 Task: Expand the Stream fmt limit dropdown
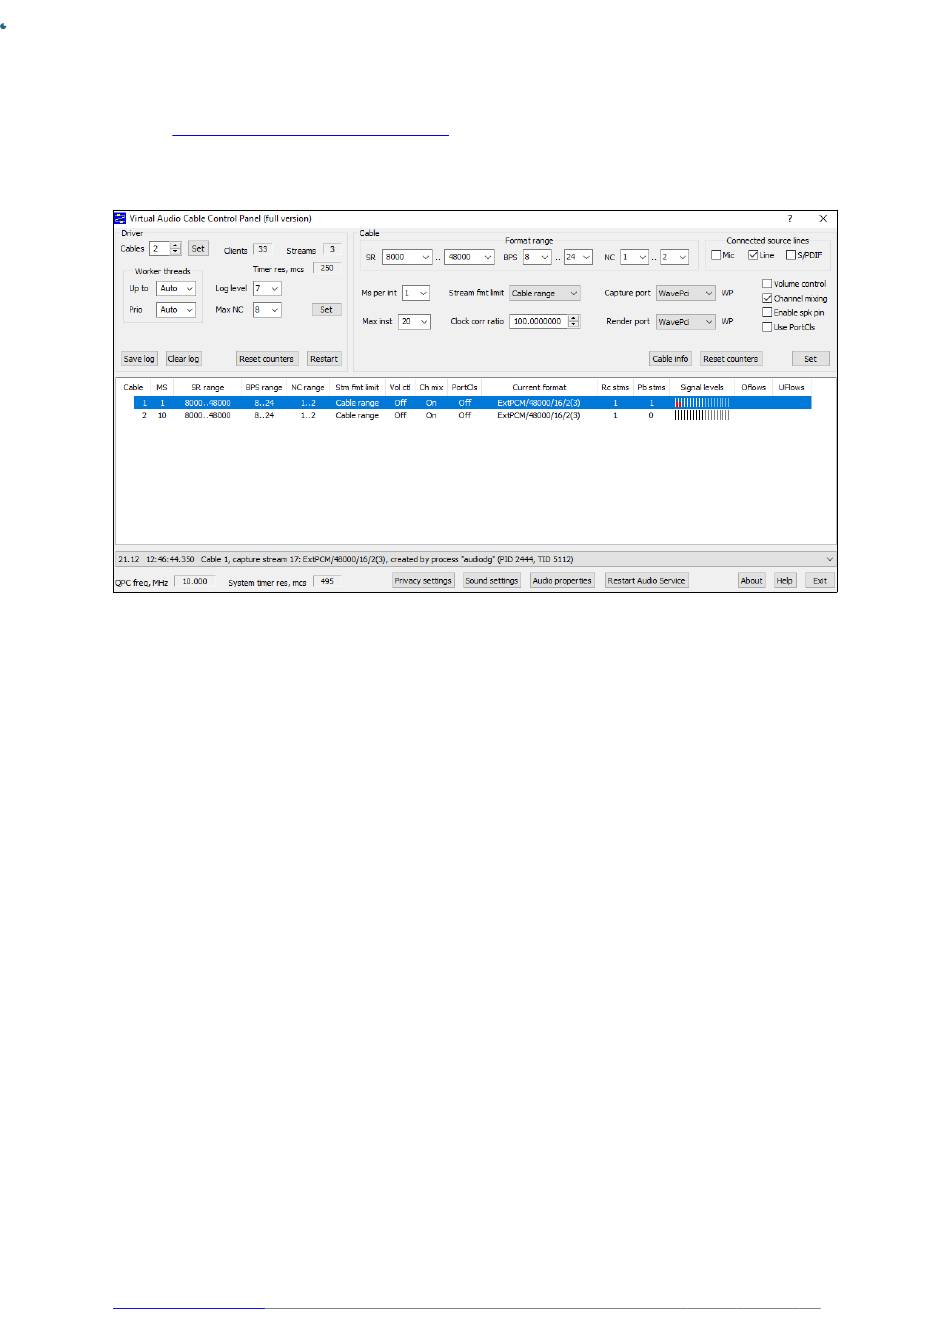pos(545,293)
